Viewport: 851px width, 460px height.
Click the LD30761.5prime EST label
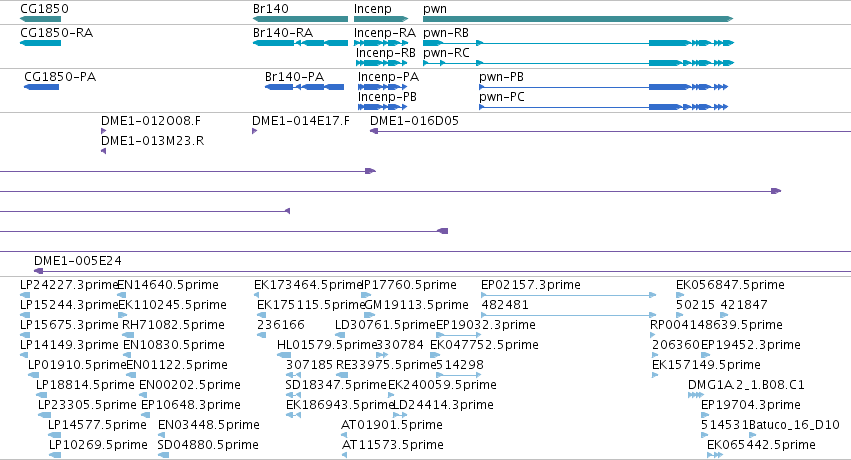click(x=385, y=325)
